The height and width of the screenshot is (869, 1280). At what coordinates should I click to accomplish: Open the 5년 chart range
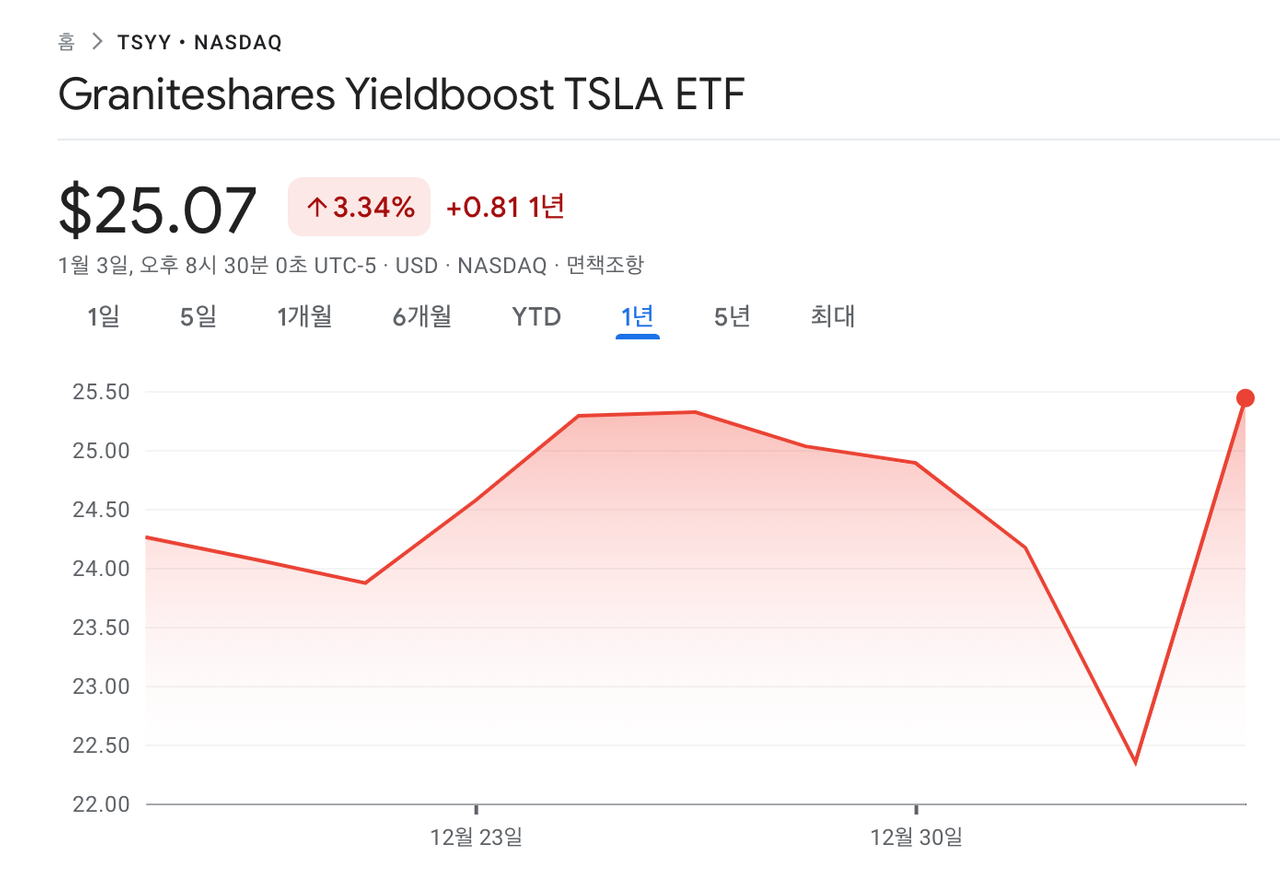(732, 317)
